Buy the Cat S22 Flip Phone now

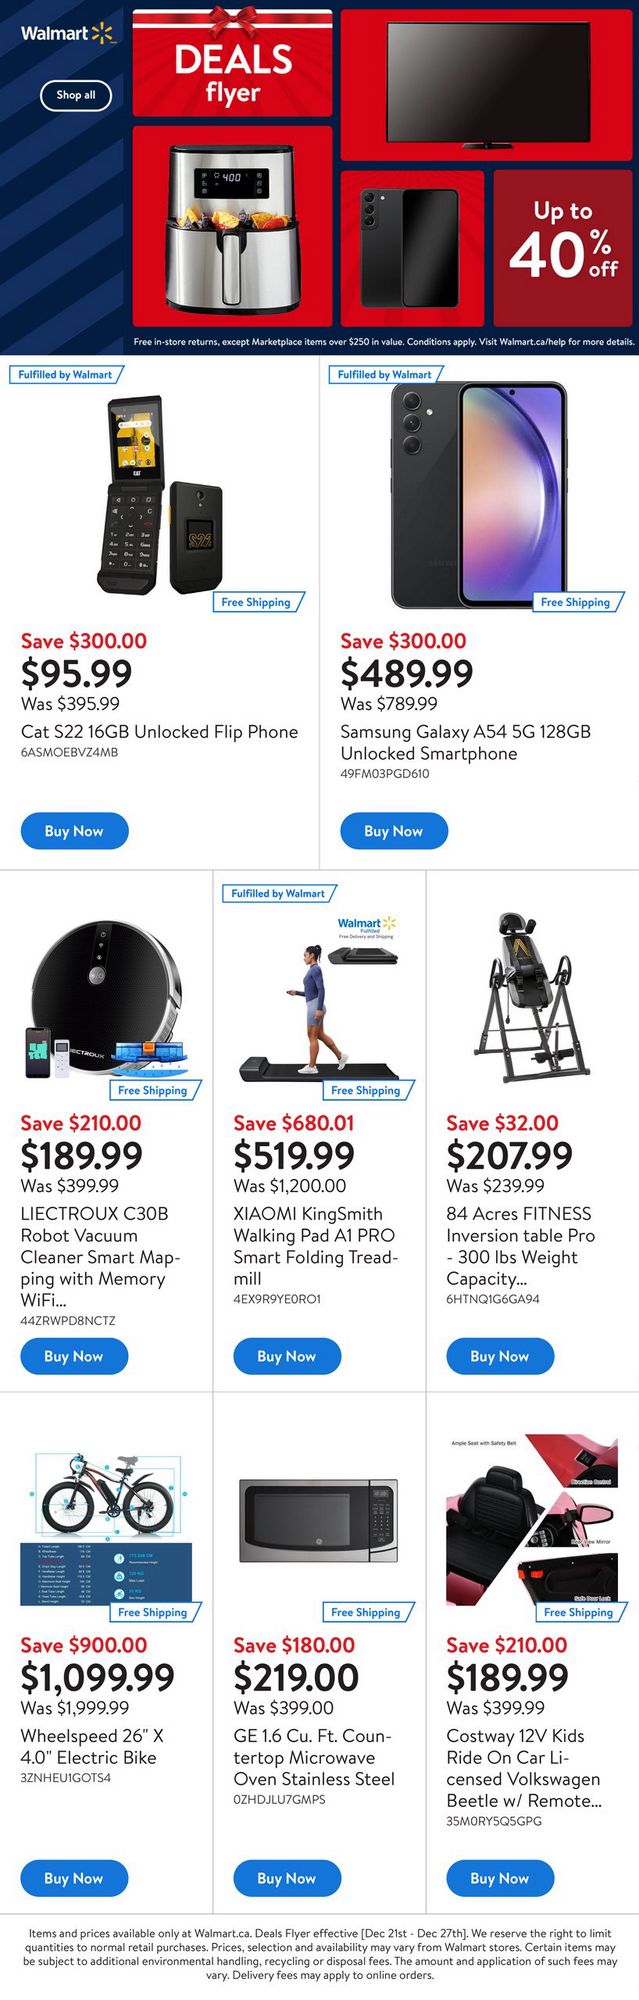[x=74, y=831]
